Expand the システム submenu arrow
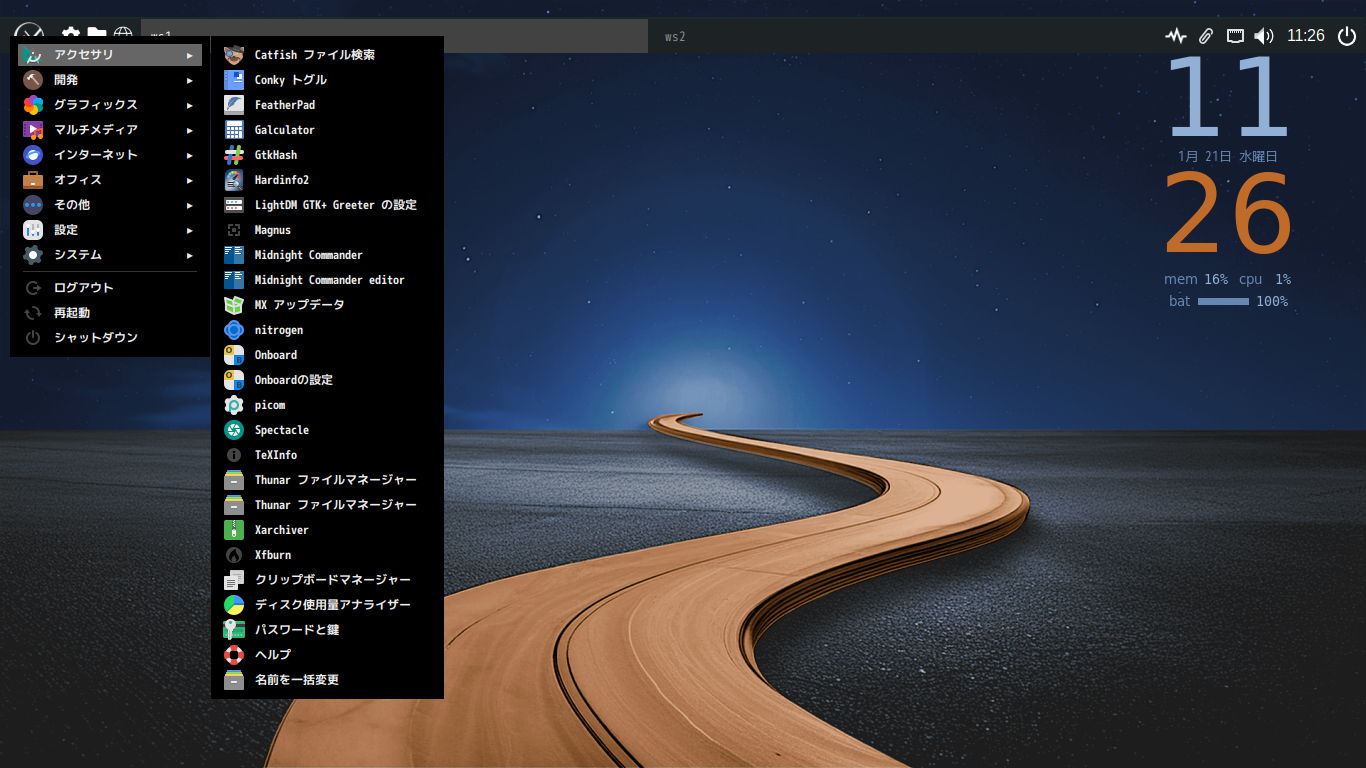 (189, 255)
